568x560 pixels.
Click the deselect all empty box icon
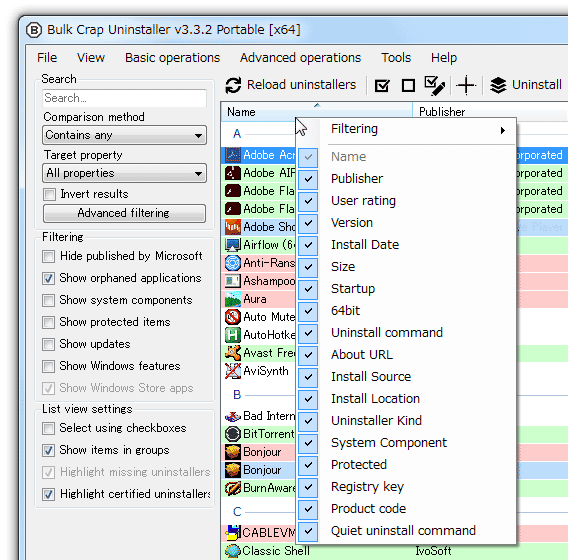click(x=408, y=86)
